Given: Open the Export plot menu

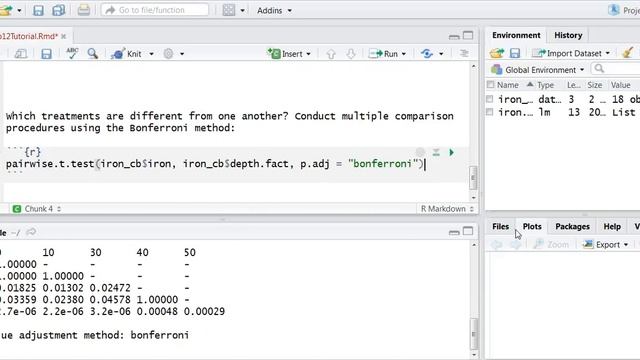Looking at the screenshot, I should point(606,244).
